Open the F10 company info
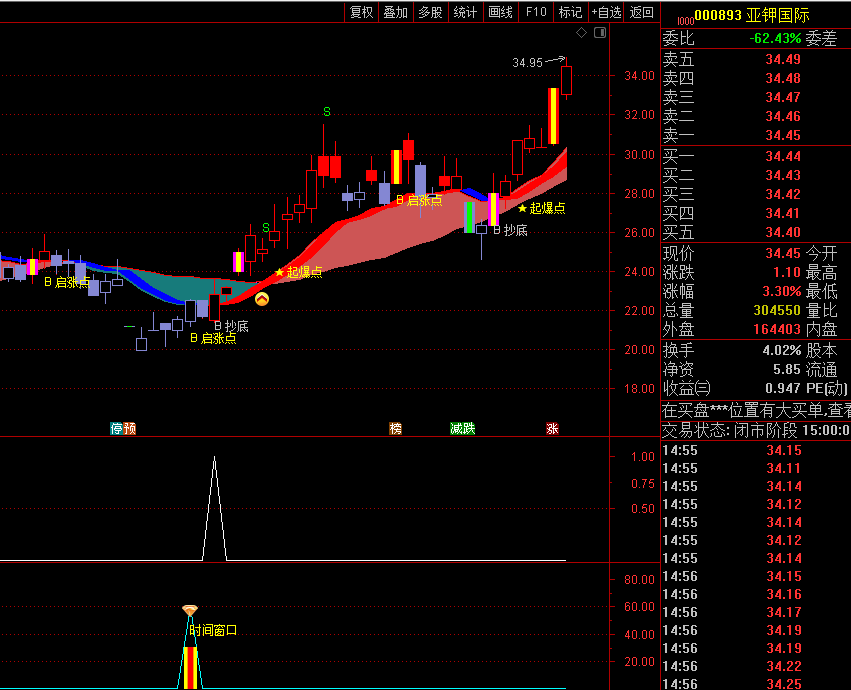This screenshot has height=690, width=851. 536,12
